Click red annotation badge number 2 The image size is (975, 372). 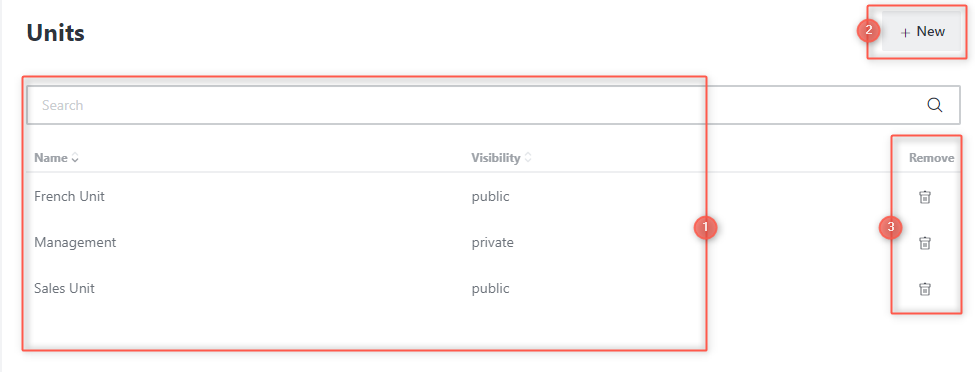(869, 30)
